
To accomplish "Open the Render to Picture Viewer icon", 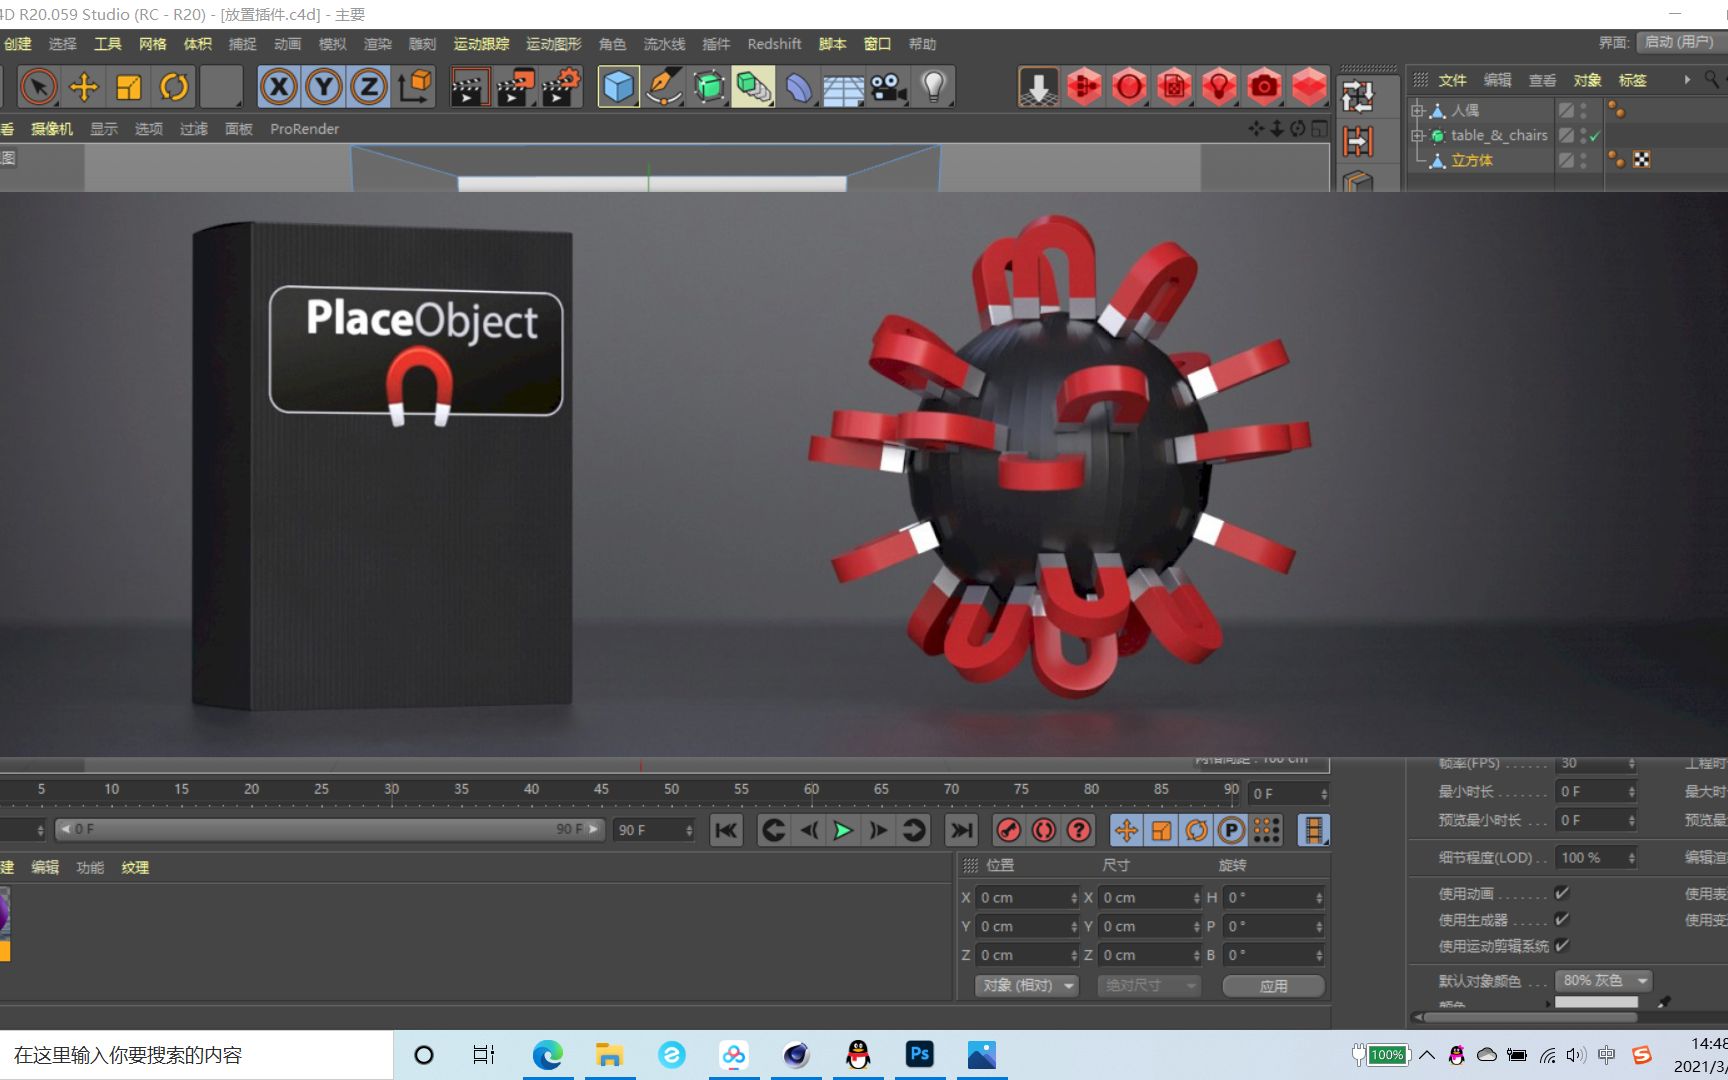I will pyautogui.click(x=513, y=87).
